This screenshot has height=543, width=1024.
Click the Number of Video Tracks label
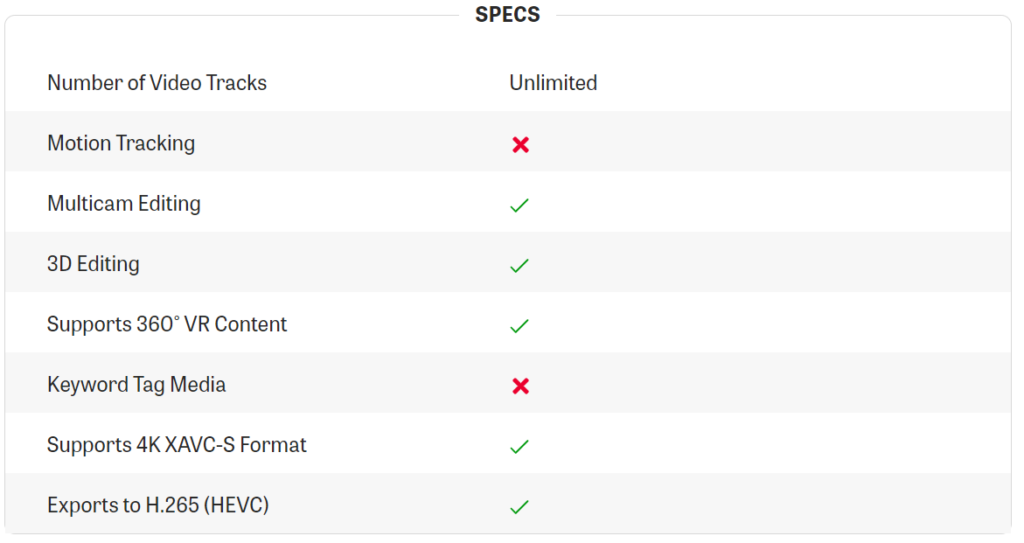157,83
